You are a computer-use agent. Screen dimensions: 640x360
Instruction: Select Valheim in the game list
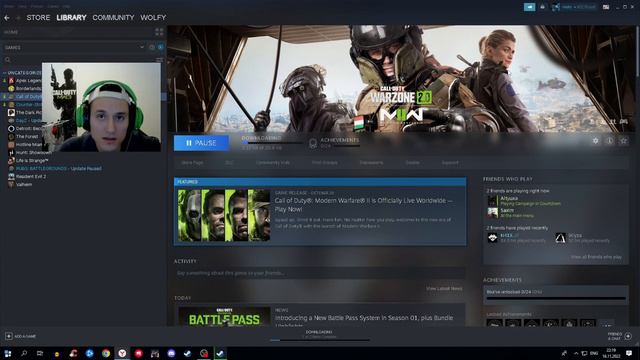[24, 184]
